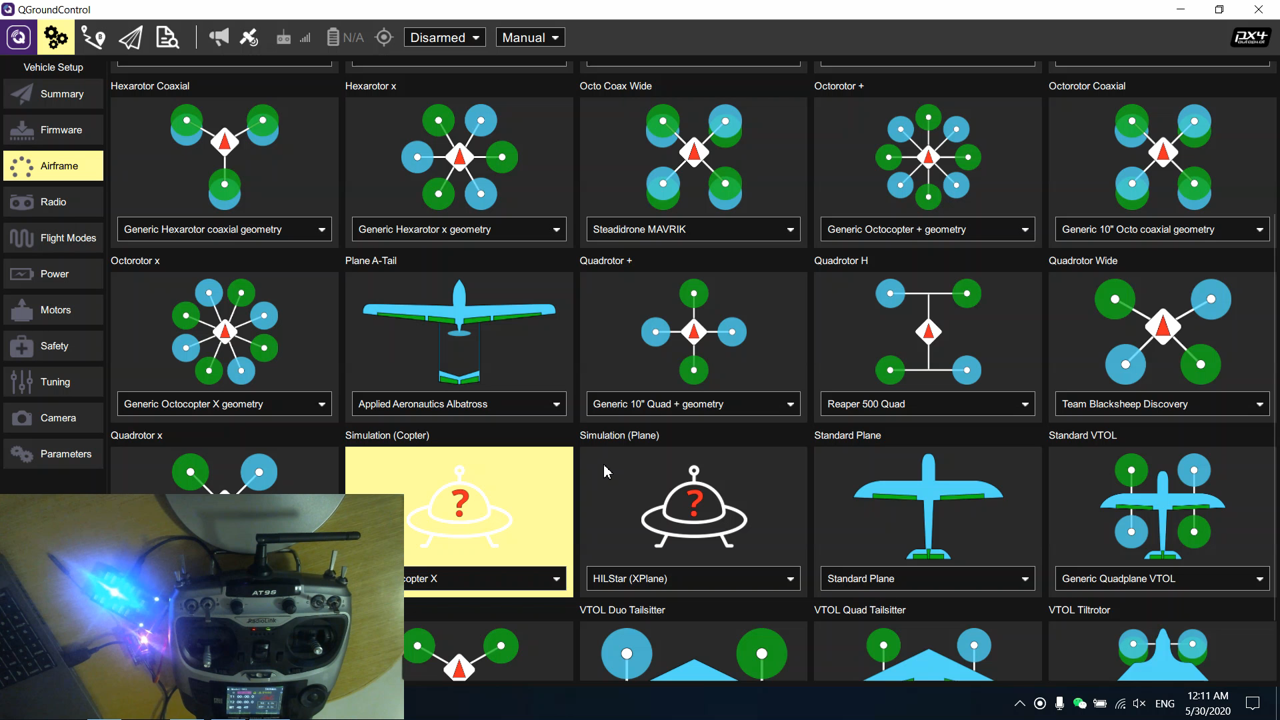Show RC signal strength indicator
This screenshot has height=720, width=1280.
pos(293,38)
